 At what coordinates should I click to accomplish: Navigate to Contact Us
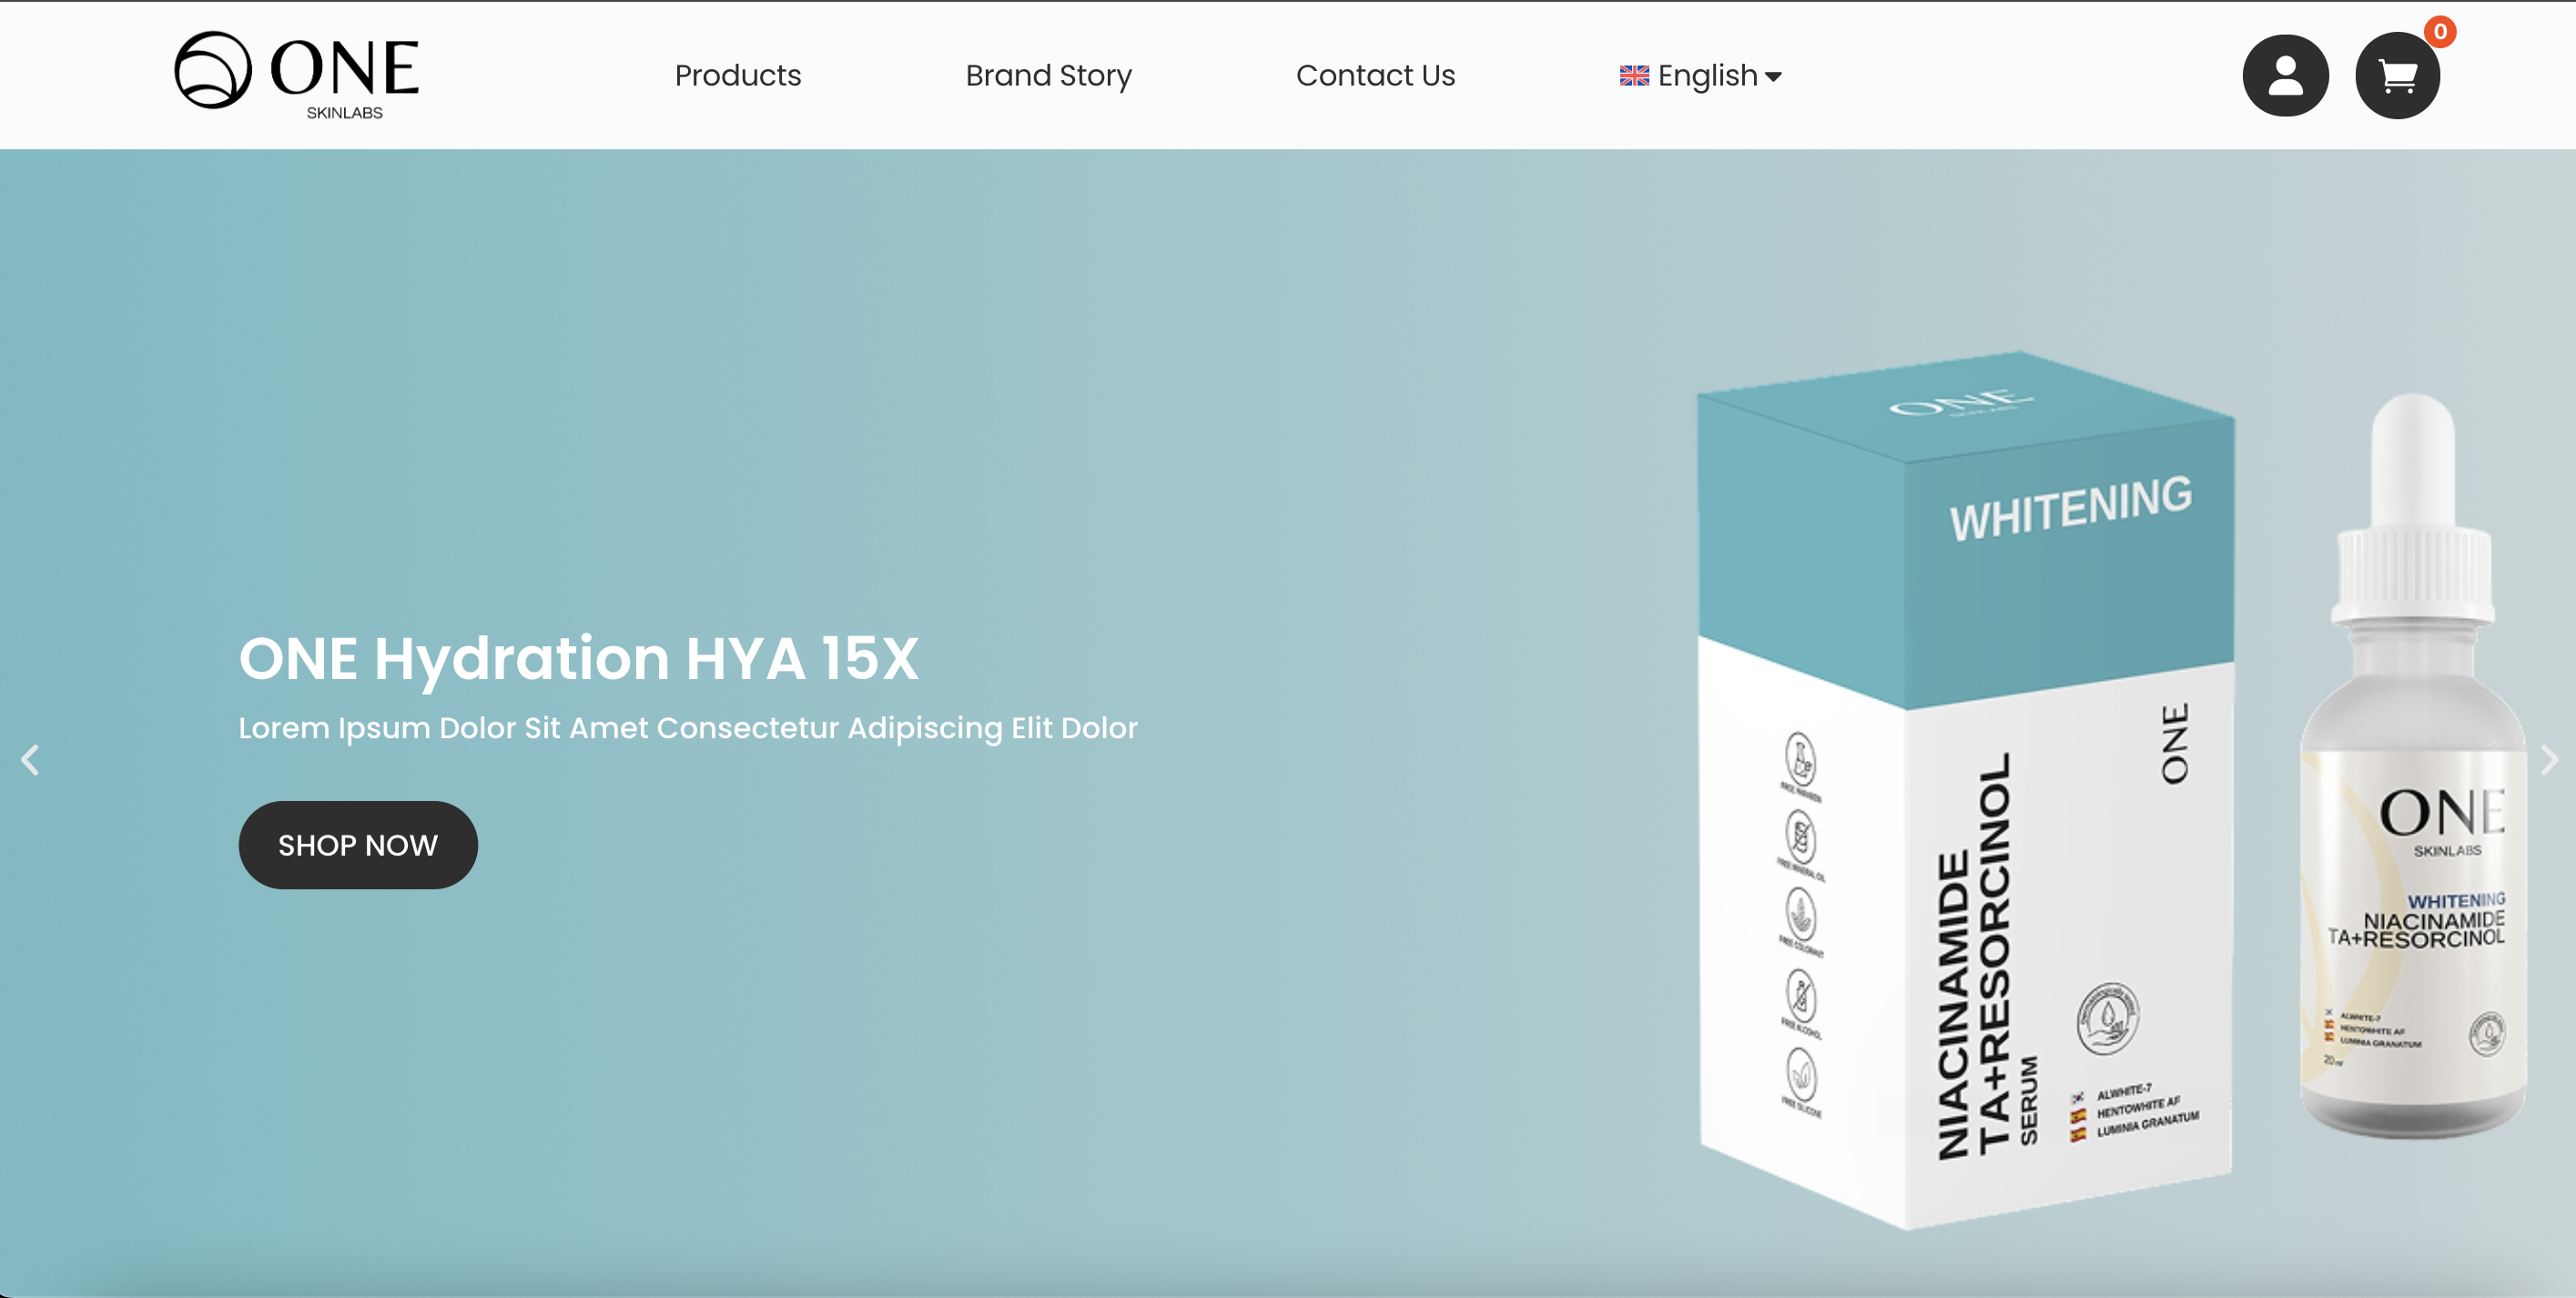[1375, 76]
